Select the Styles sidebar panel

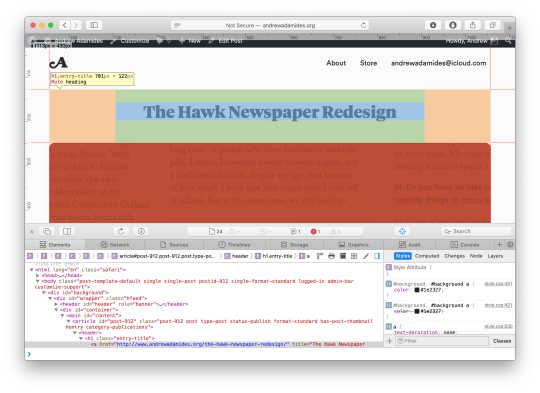[403, 256]
